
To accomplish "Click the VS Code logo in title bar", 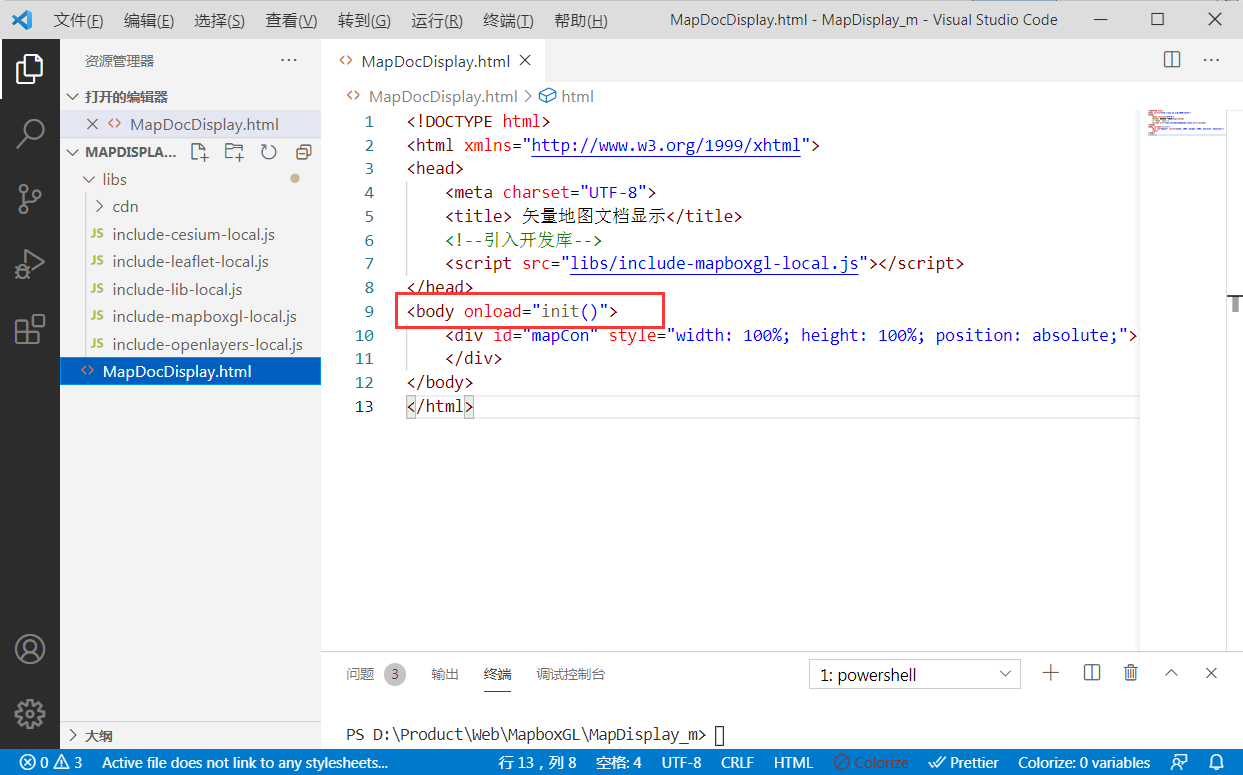I will pyautogui.click(x=22, y=20).
